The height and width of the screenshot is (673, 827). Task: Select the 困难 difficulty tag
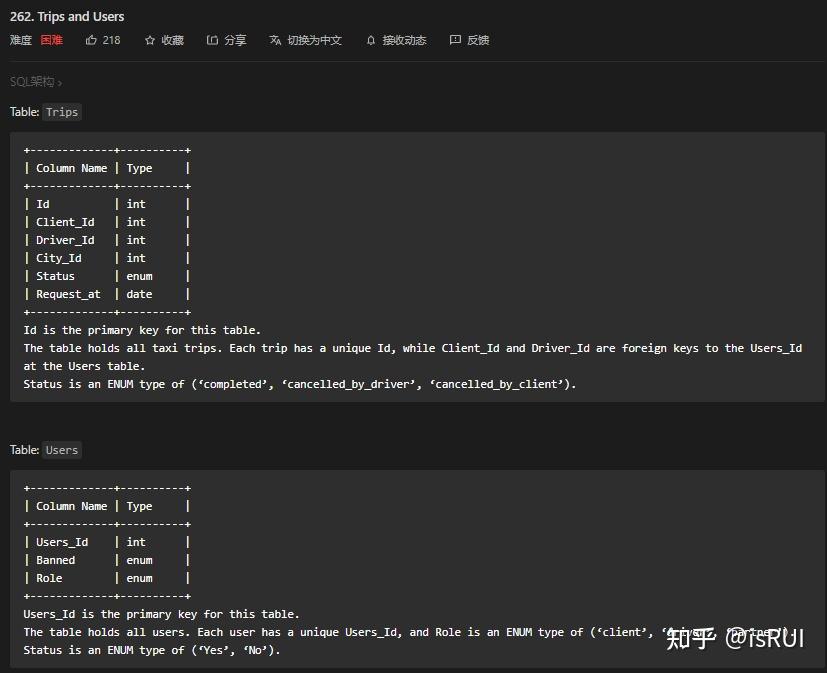(50, 40)
